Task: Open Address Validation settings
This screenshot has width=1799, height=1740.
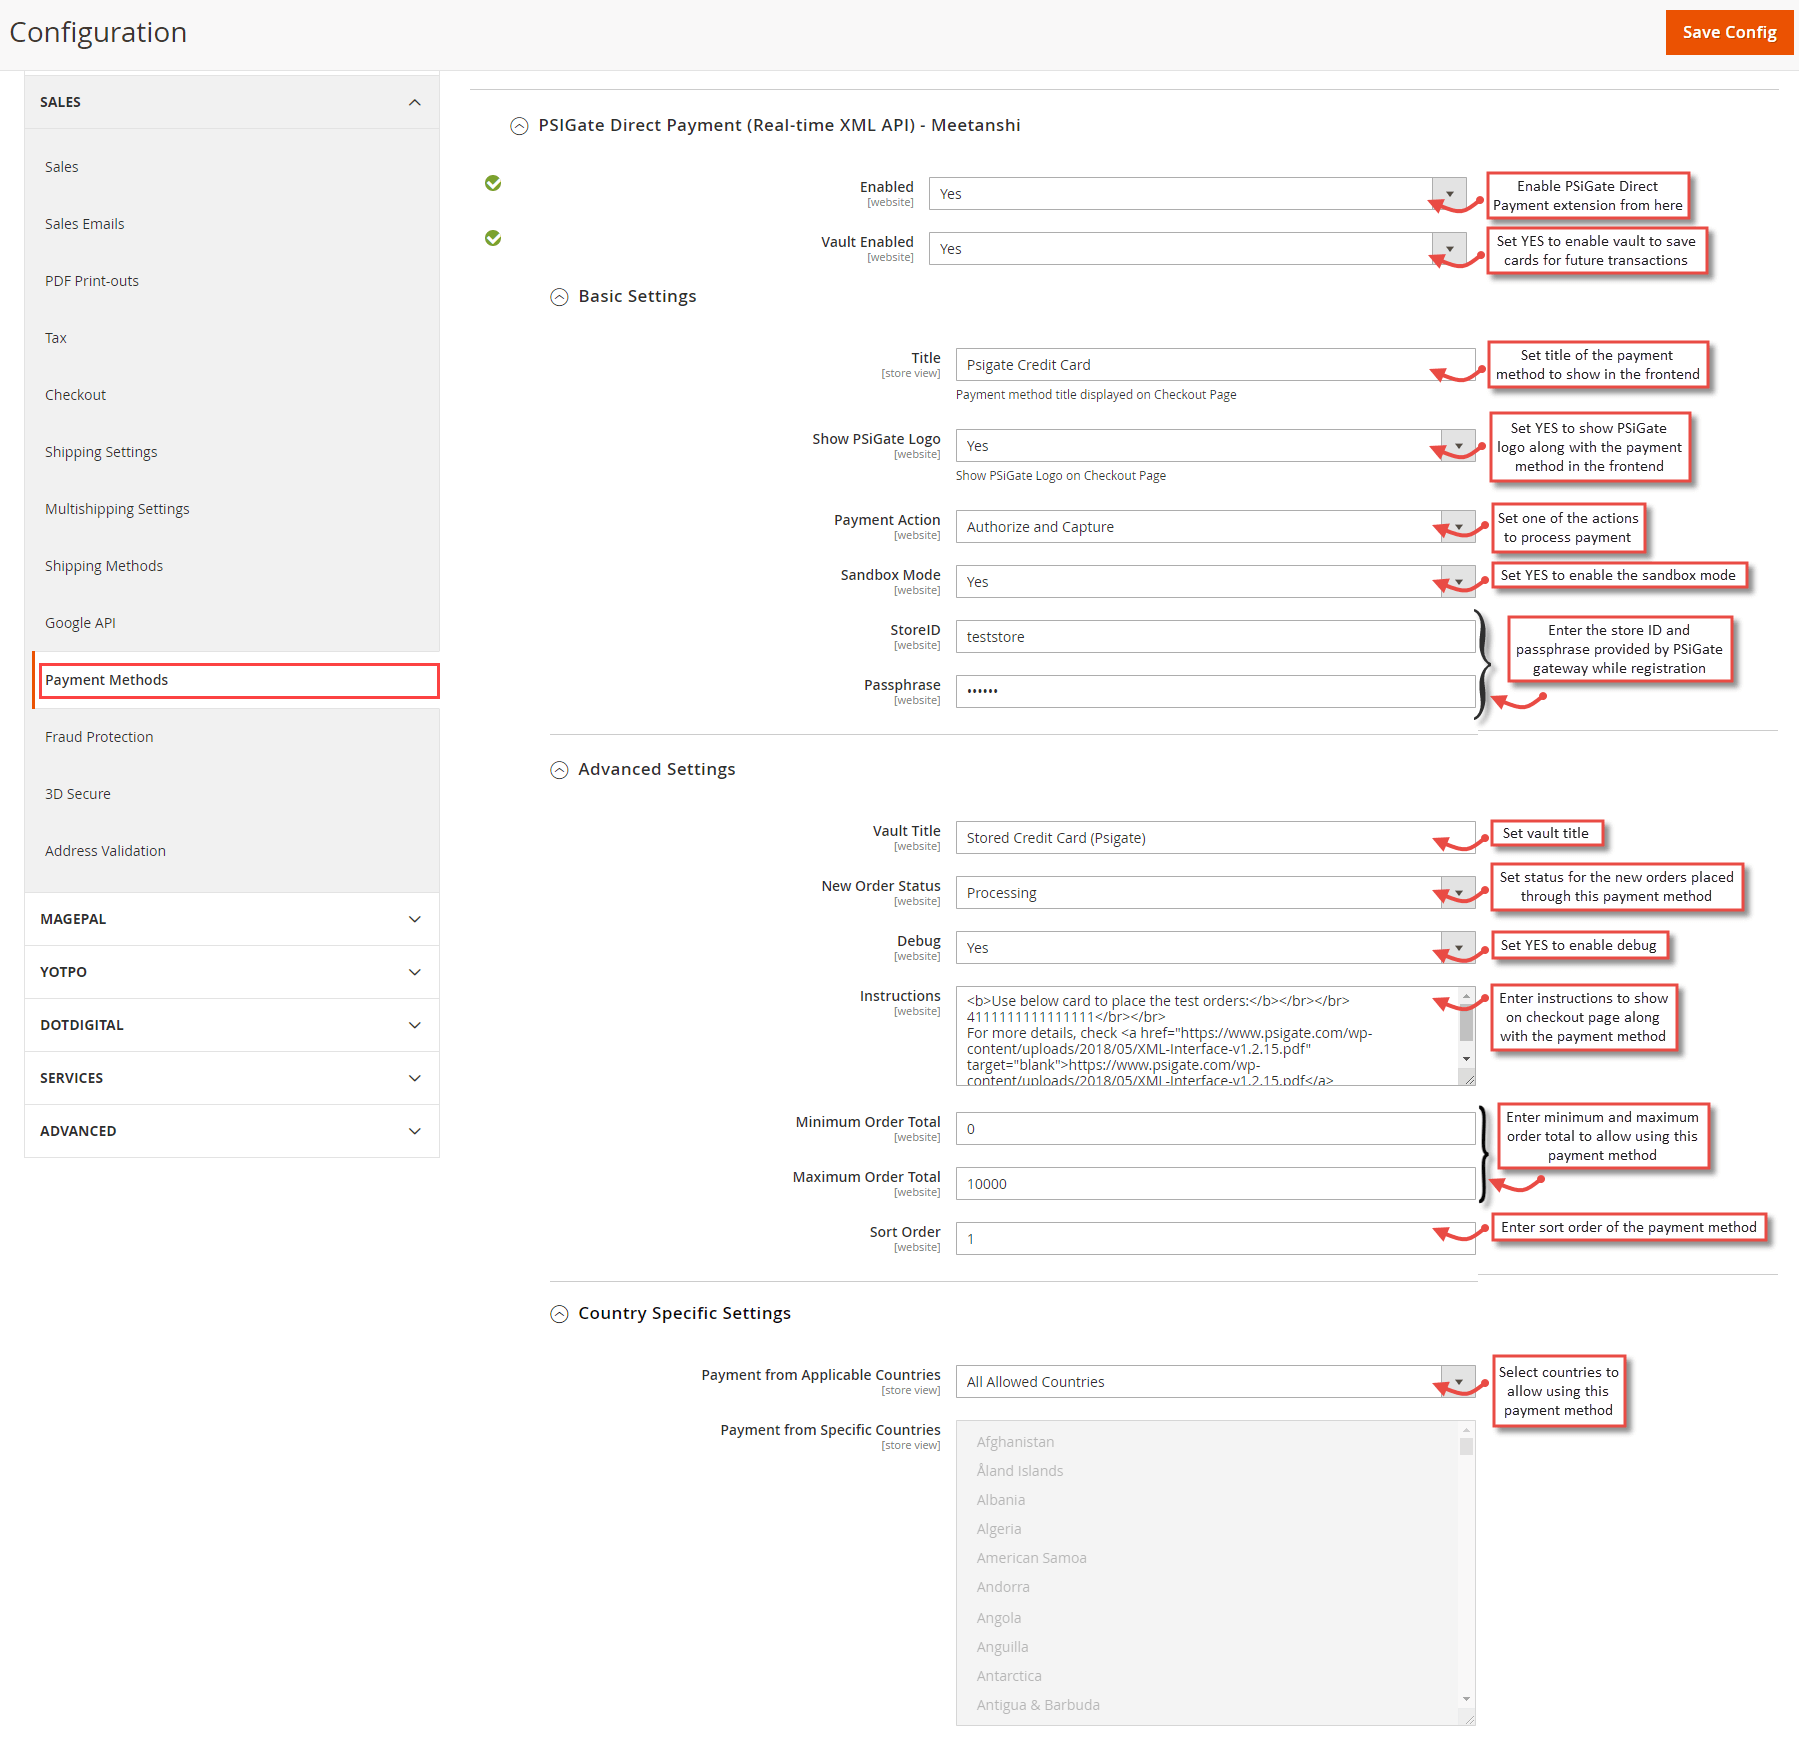Action: [x=105, y=851]
